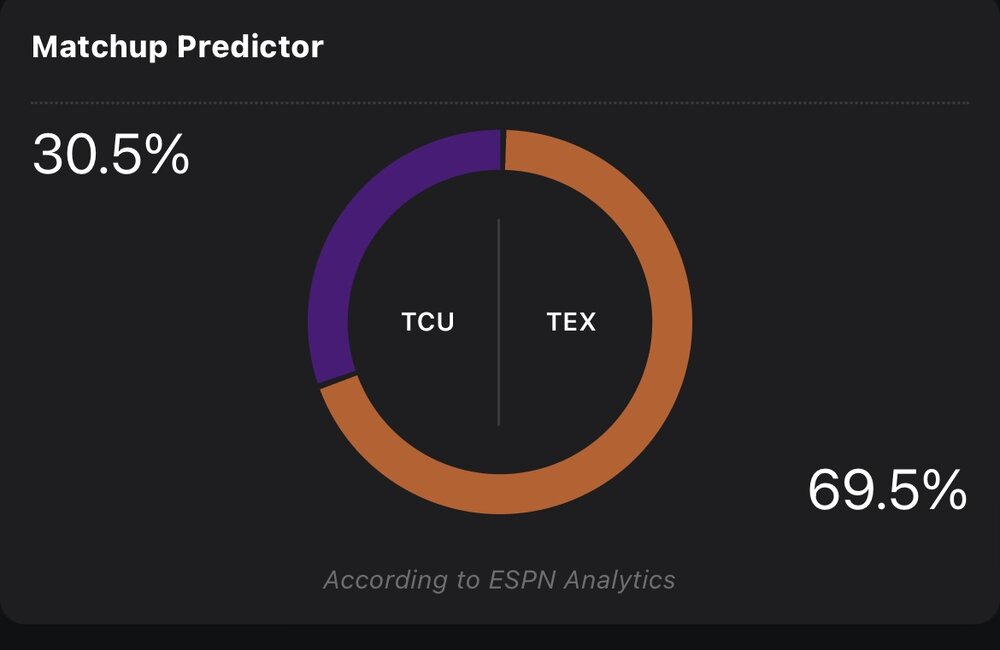Tap the 30.5% win probability value
The height and width of the screenshot is (650, 1000).
click(x=111, y=155)
